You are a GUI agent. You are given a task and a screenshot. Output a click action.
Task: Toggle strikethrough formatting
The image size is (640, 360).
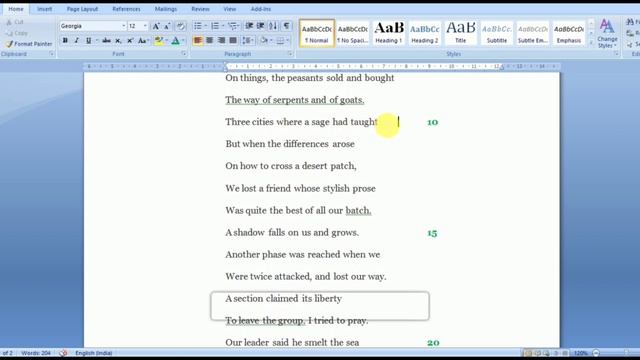[107, 40]
